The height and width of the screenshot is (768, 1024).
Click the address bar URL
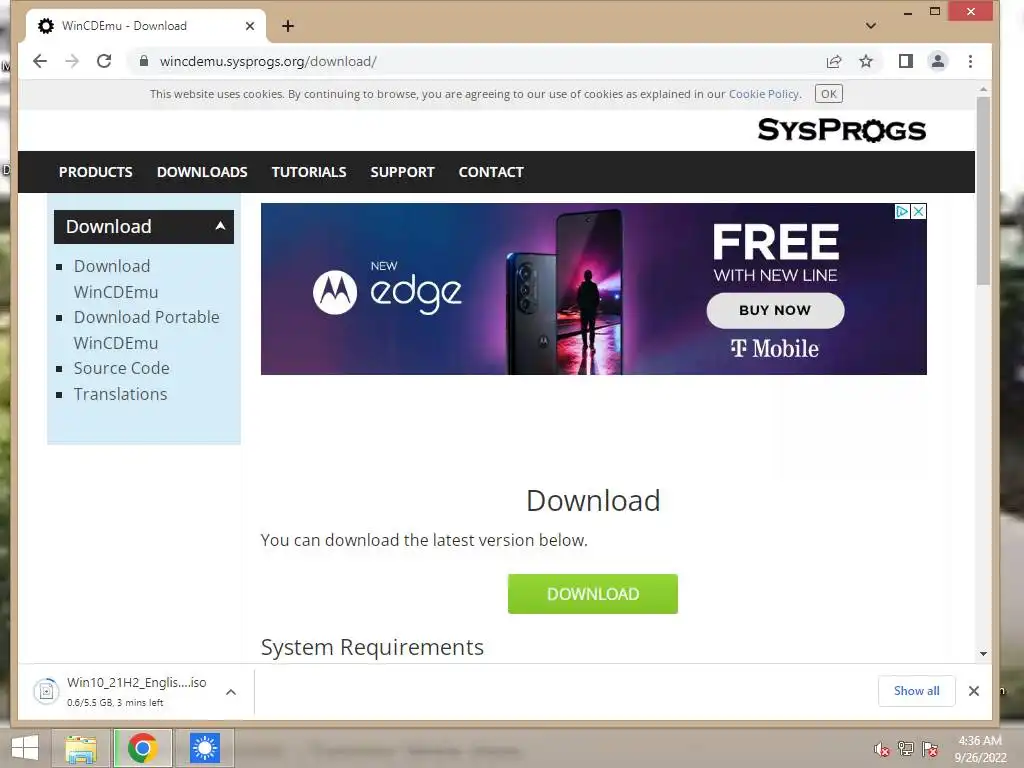268,61
